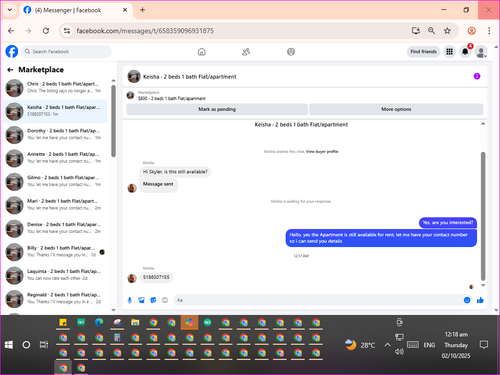
Task: Click the chat scrollbar down arrow
Action: (x=483, y=285)
